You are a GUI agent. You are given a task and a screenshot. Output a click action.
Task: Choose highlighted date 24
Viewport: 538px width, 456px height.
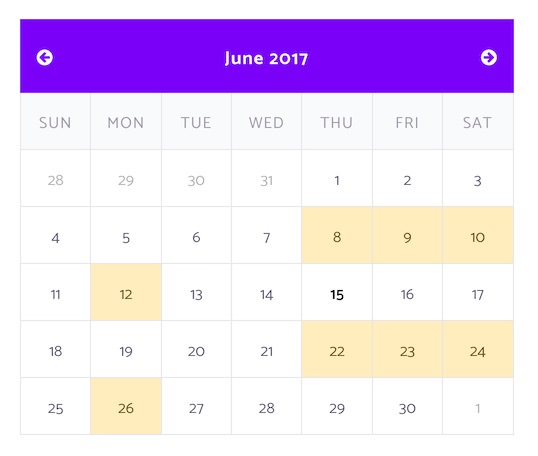point(478,349)
